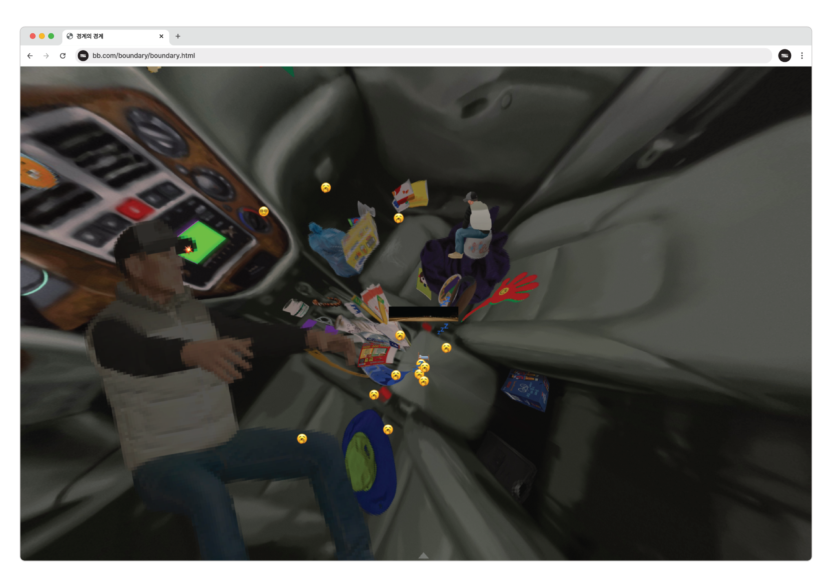Select the small seated figure on purple cloth

point(473,227)
